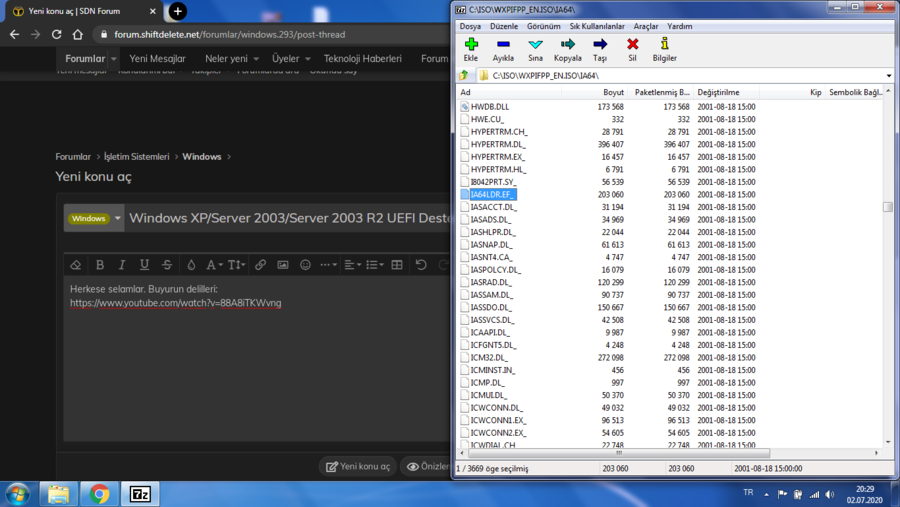This screenshot has height=507, width=900.
Task: Open the Düzenle menu in 7-Zip
Action: point(503,26)
